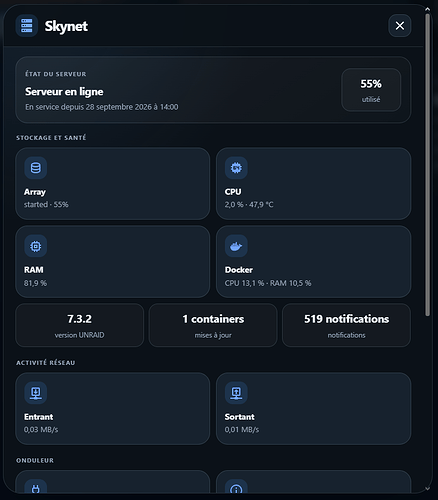
Task: Click the Entrant network download icon
Action: [36, 393]
